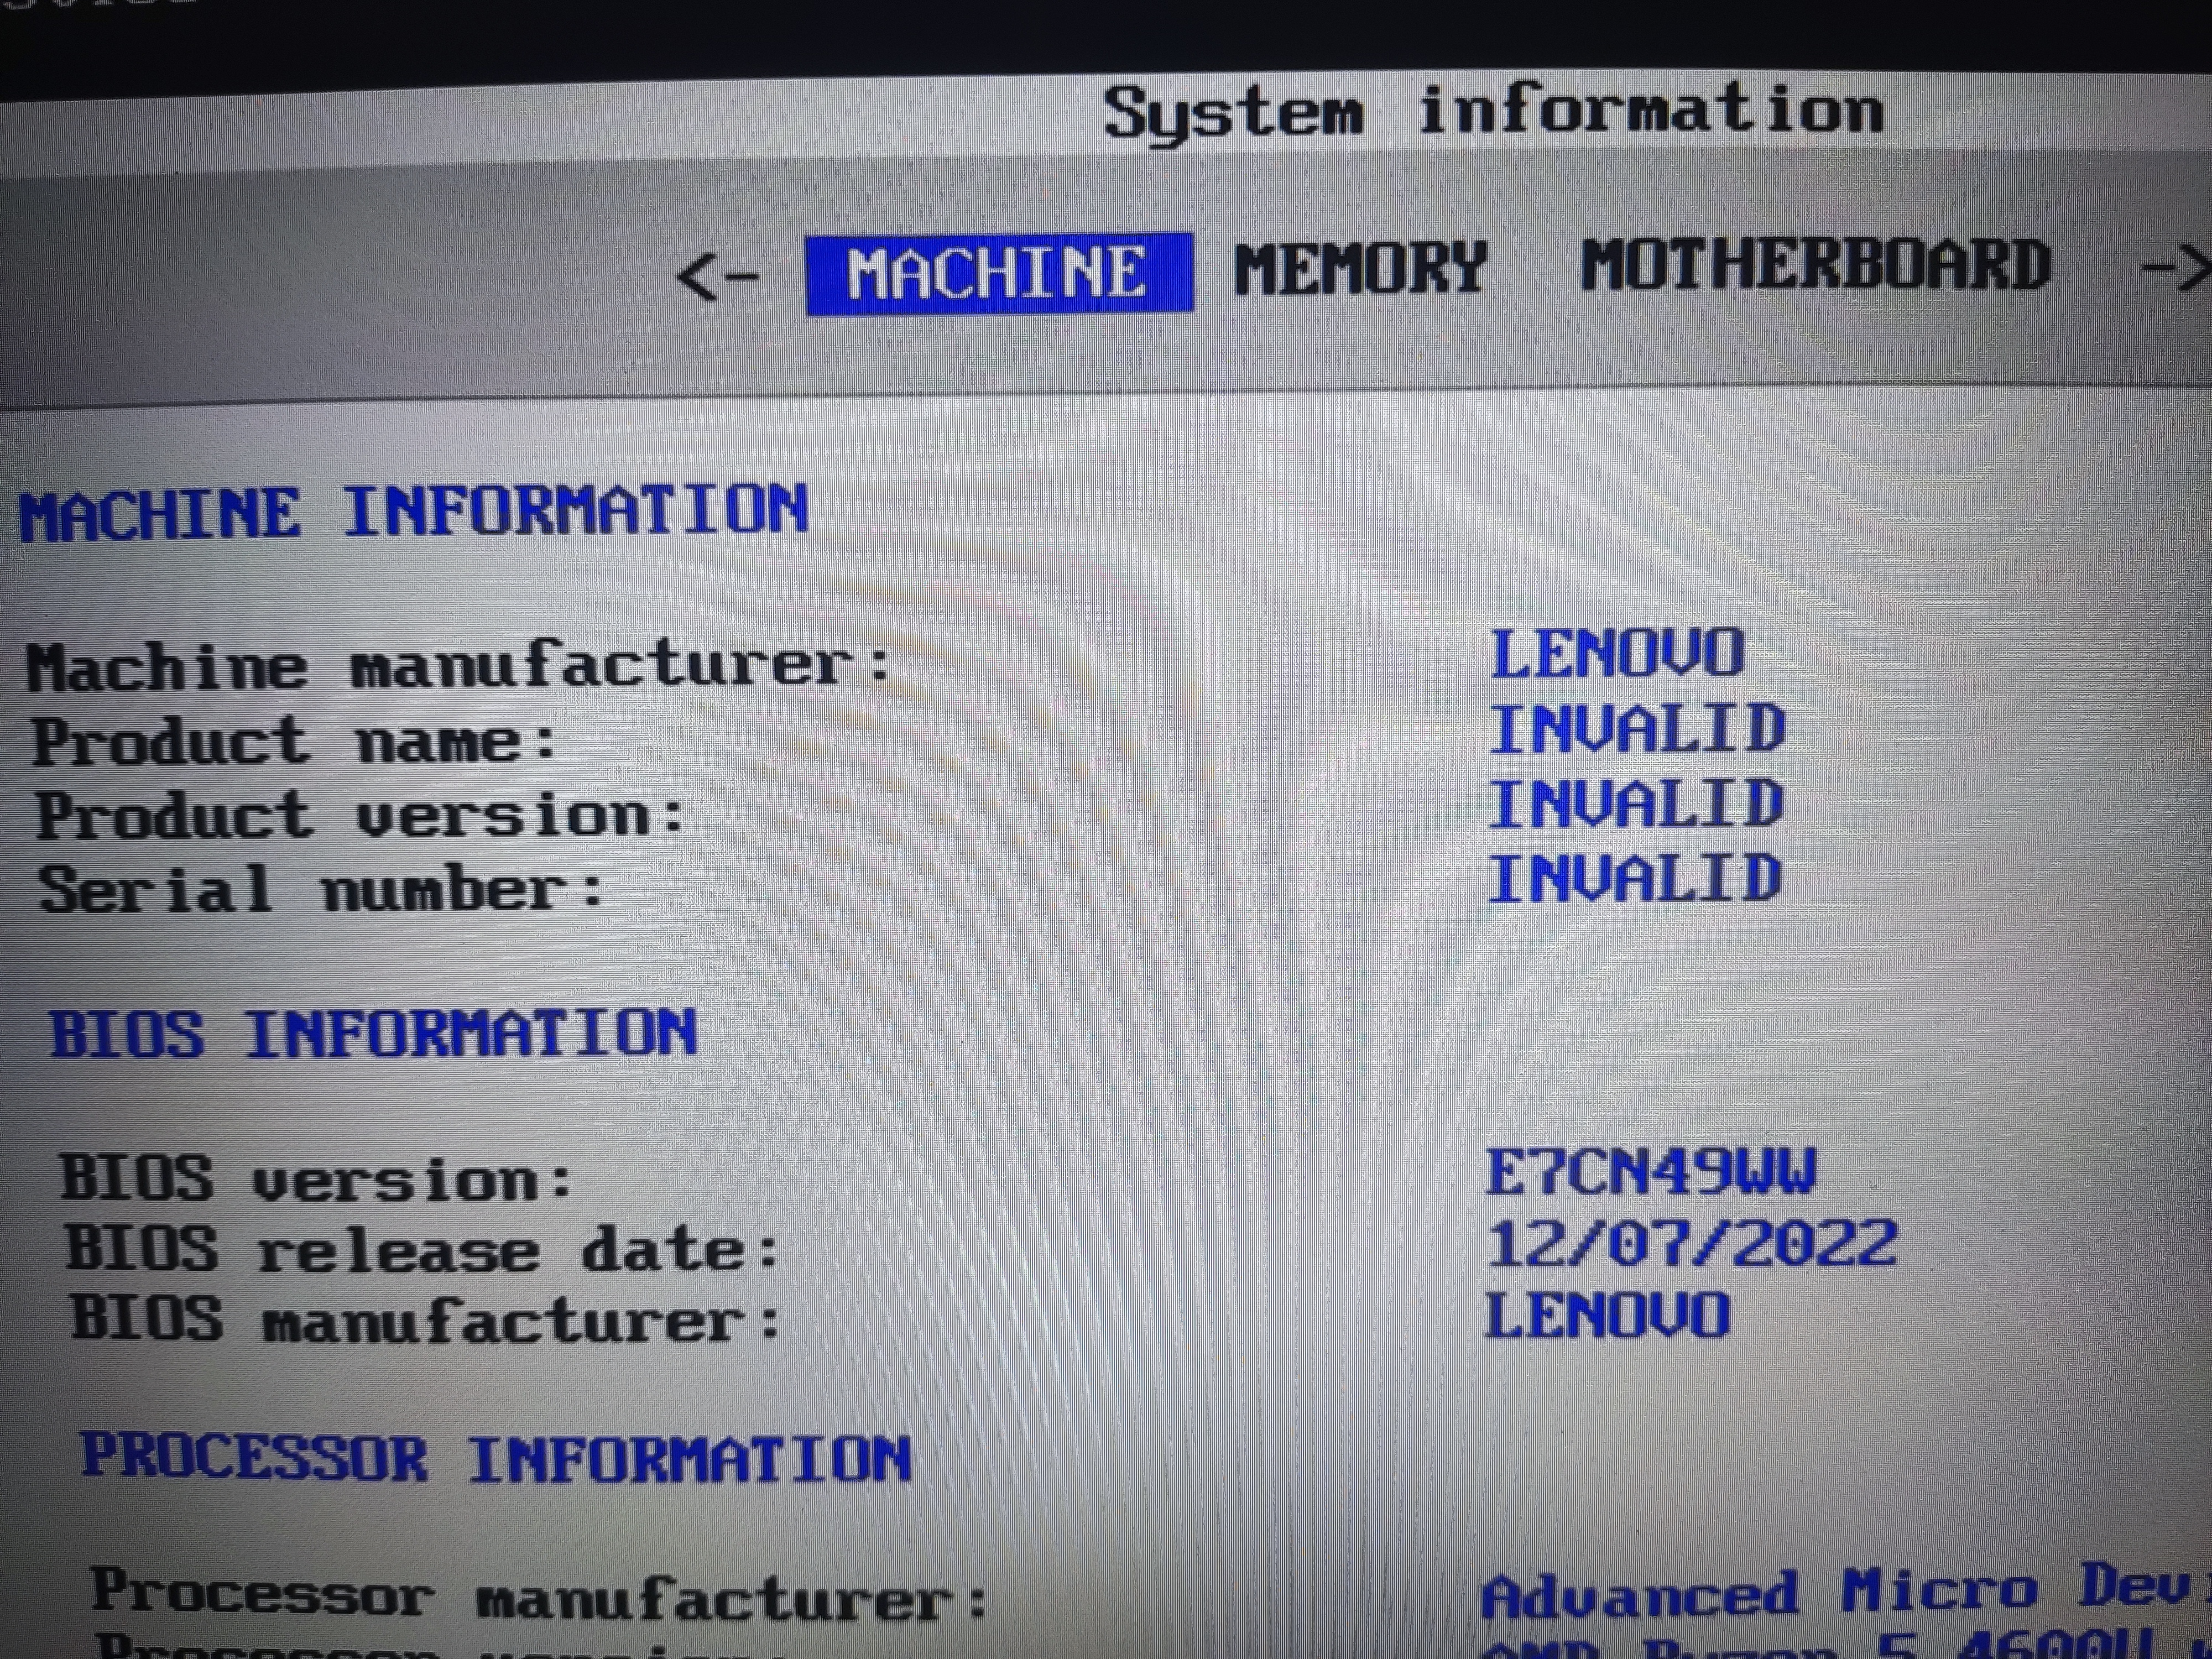Click the System information title
2212x1659 pixels.
pyautogui.click(x=1493, y=111)
